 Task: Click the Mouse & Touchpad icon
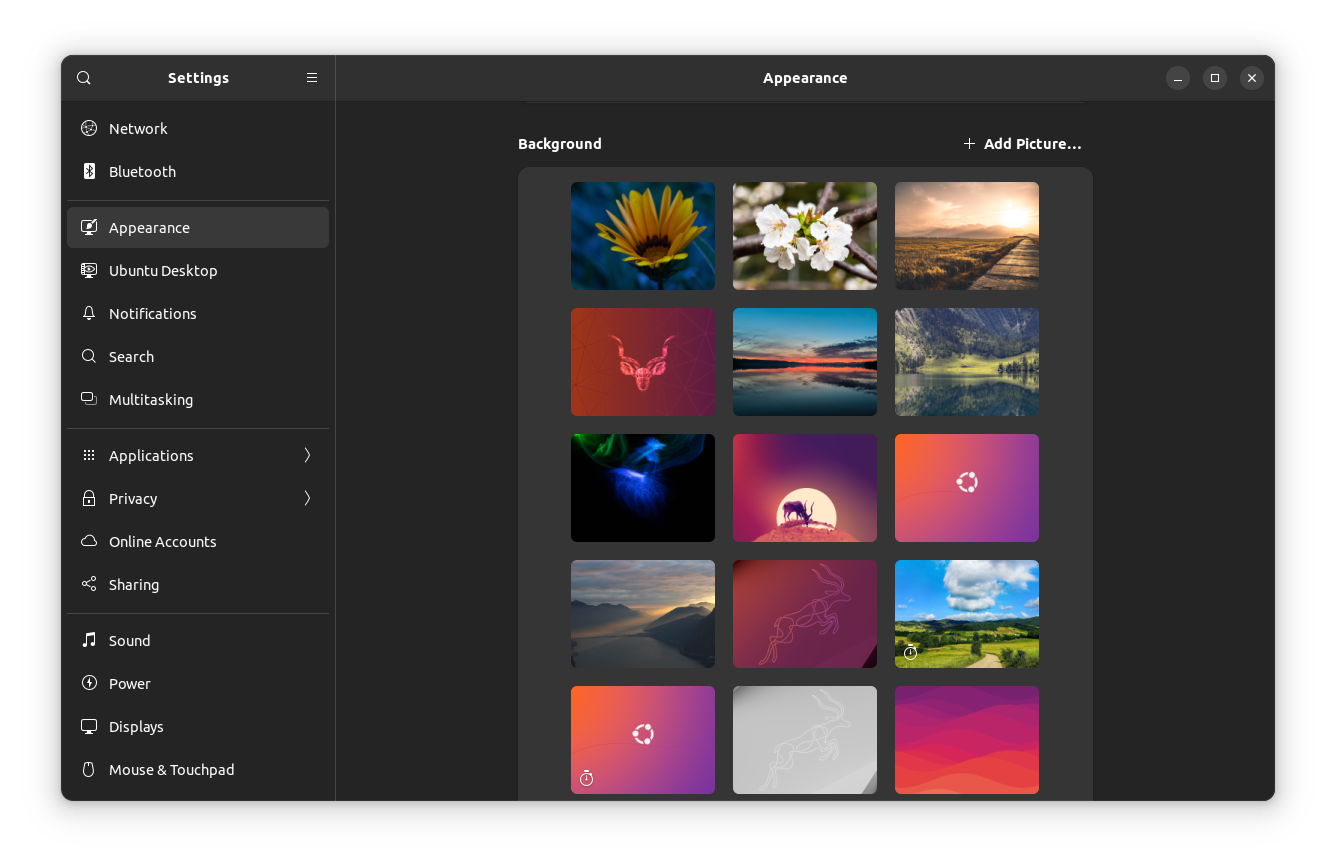coord(89,769)
